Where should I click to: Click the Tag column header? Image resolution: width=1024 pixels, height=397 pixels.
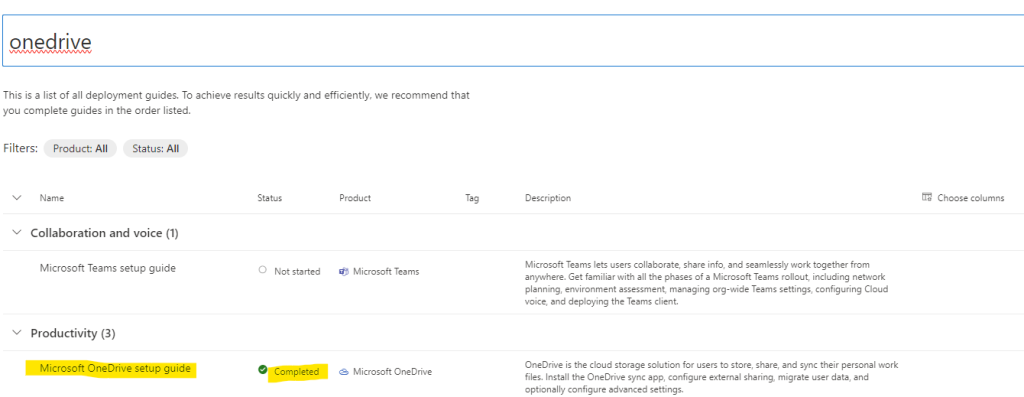pos(472,198)
